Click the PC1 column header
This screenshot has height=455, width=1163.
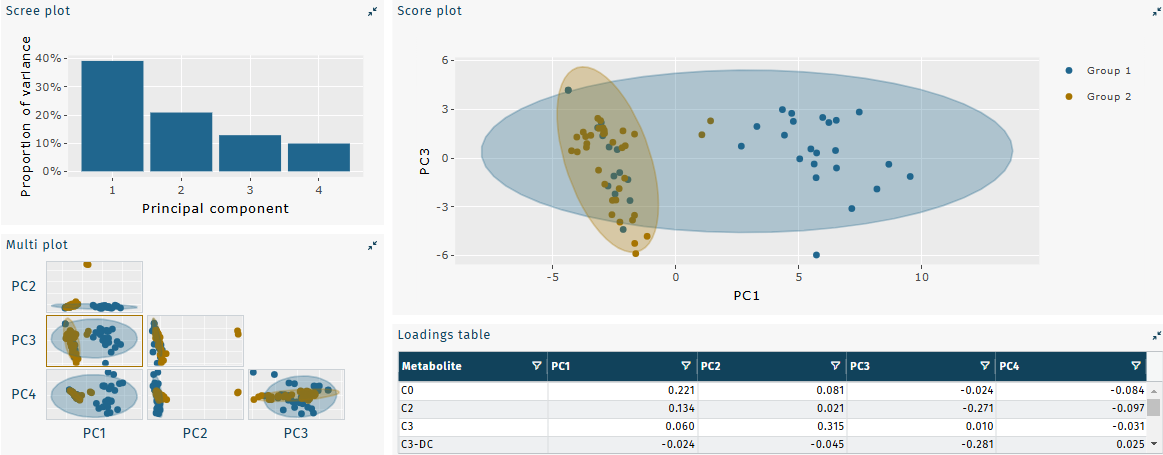[x=610, y=366]
